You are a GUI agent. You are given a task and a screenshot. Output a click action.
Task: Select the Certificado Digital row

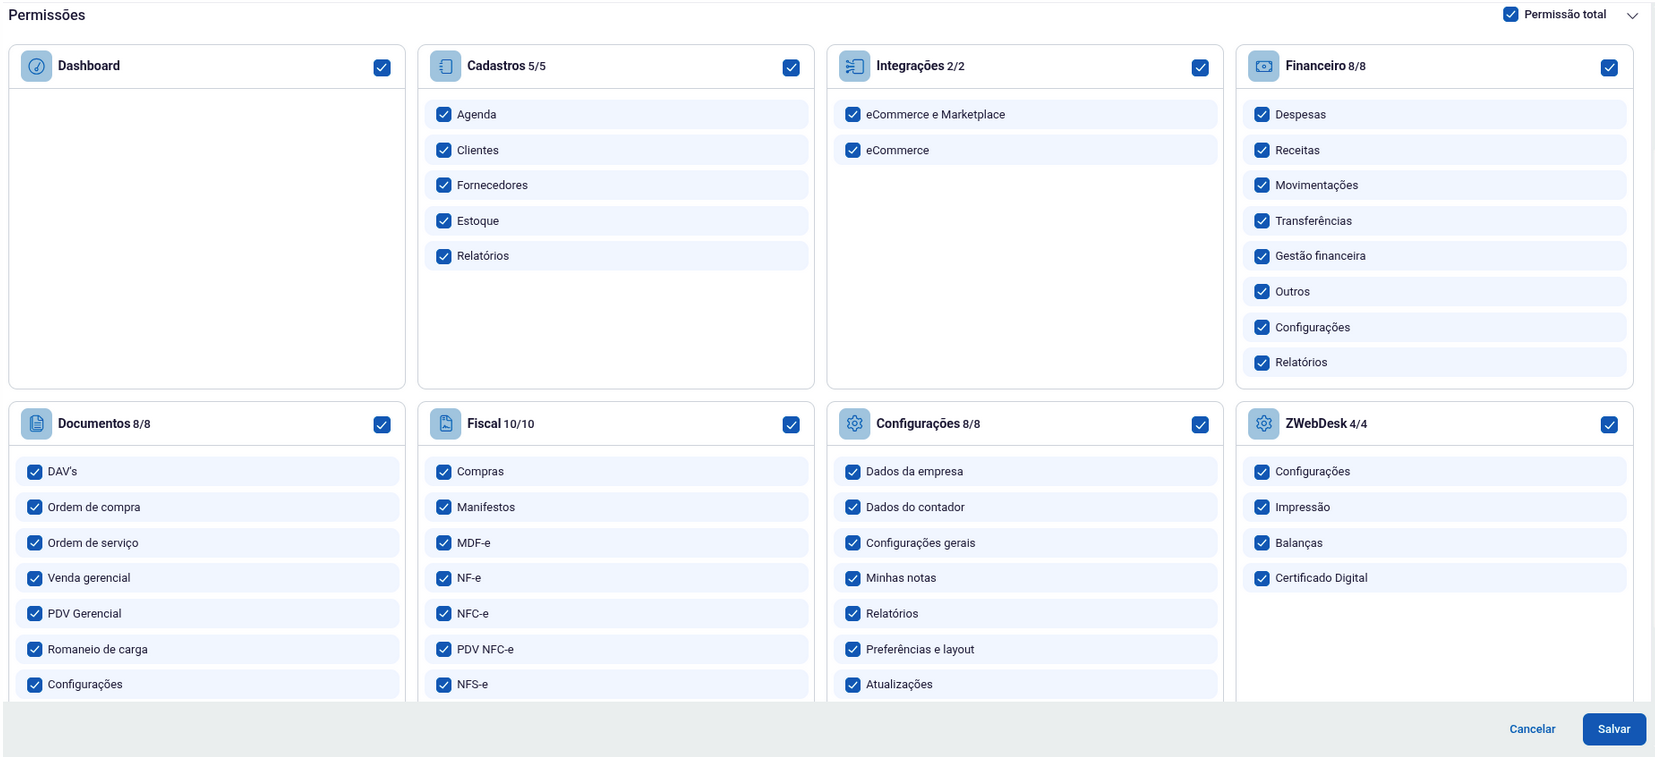tap(1321, 578)
